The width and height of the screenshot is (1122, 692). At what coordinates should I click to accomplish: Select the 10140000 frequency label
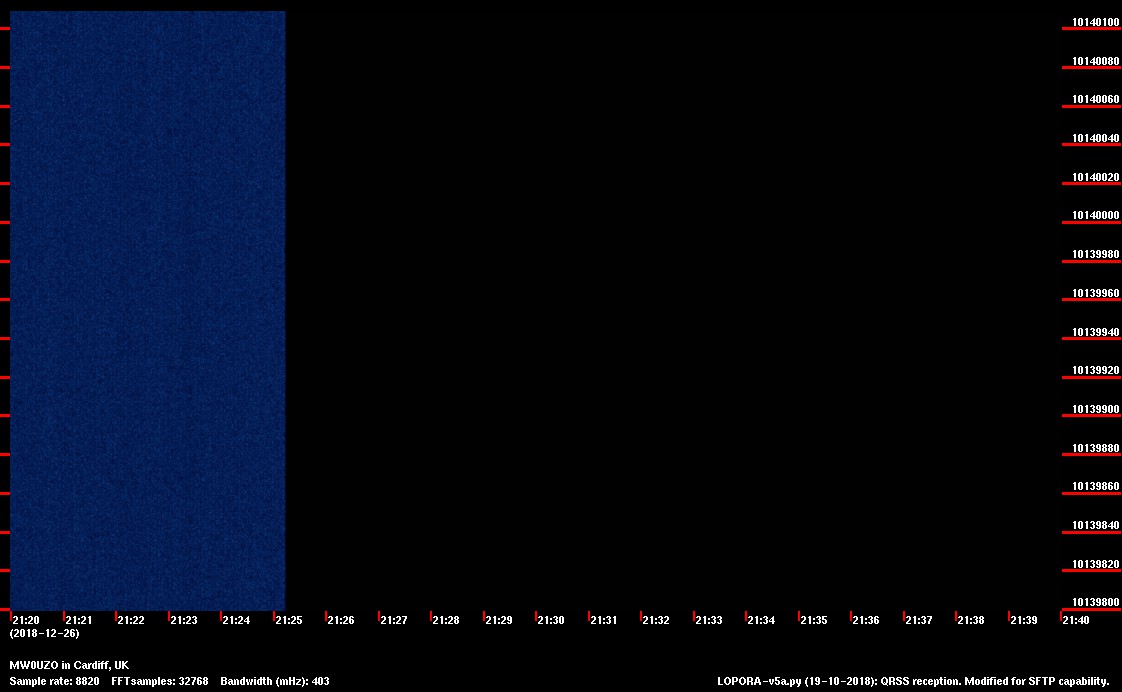click(x=1095, y=215)
